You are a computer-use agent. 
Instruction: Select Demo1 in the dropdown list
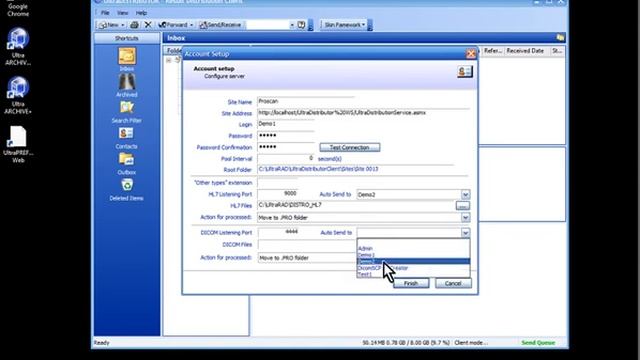(413, 255)
